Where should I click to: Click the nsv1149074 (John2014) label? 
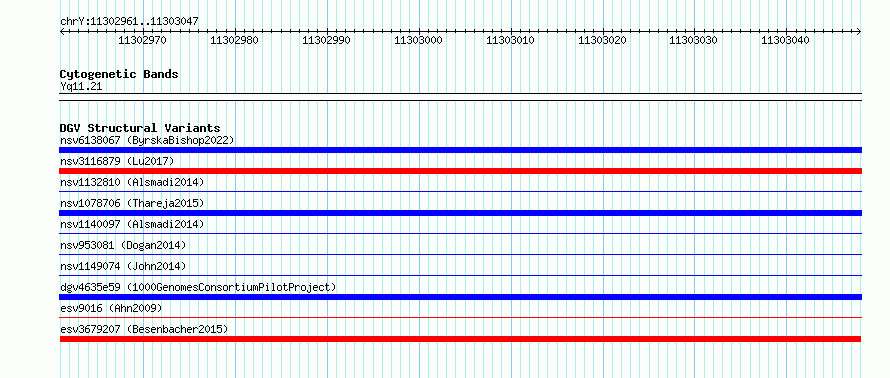coord(123,266)
